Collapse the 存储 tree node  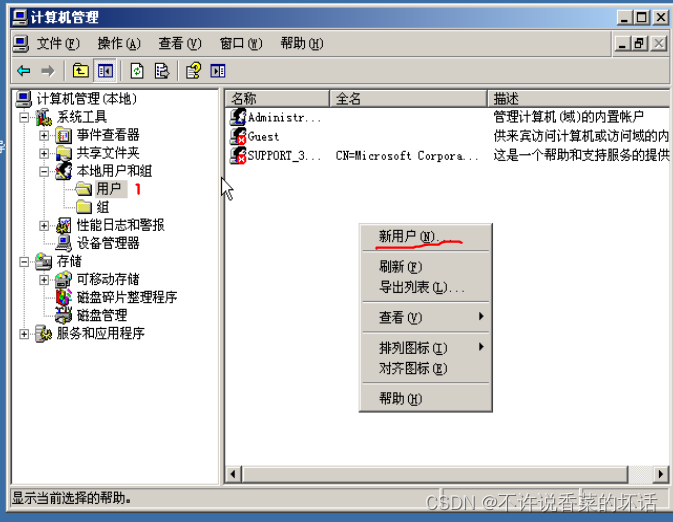[x=24, y=261]
